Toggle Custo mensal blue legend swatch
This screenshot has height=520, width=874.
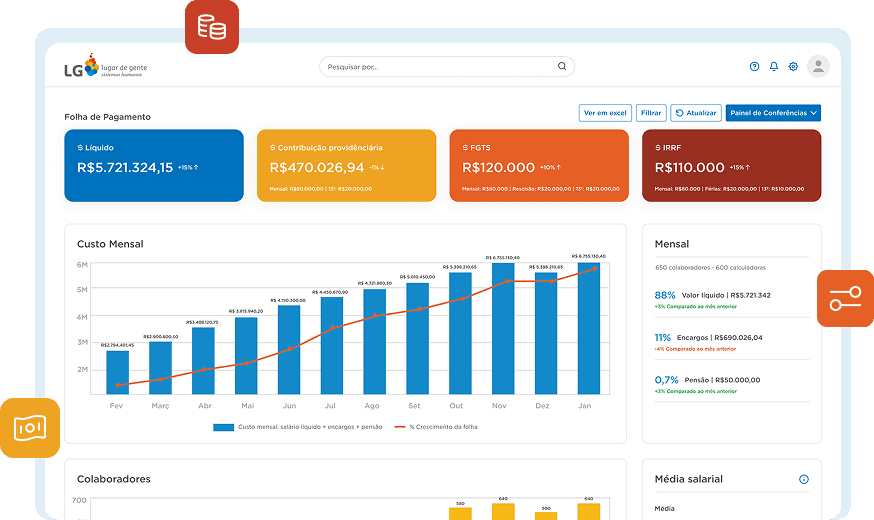point(223,427)
